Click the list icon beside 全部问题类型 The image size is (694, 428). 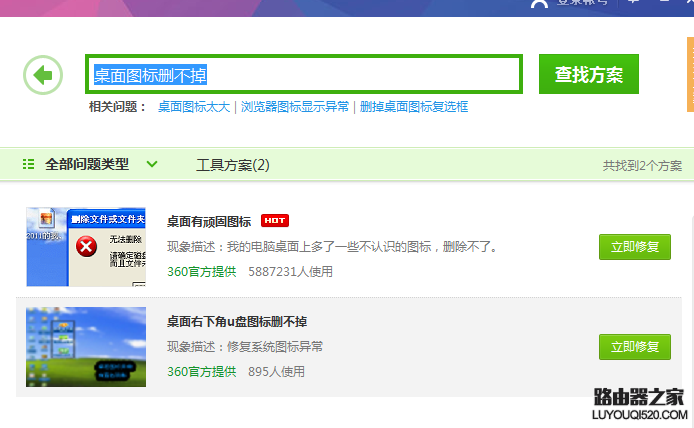(28, 164)
